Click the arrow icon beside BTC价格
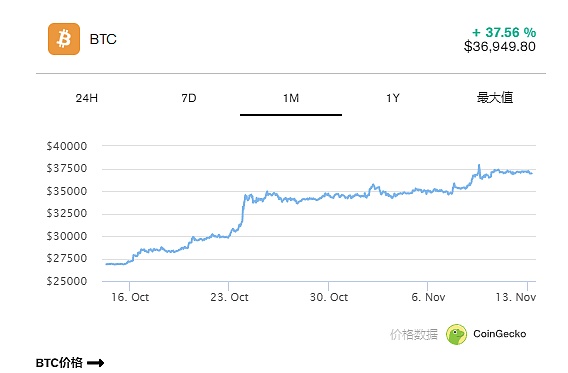The image size is (568, 373). tap(96, 362)
